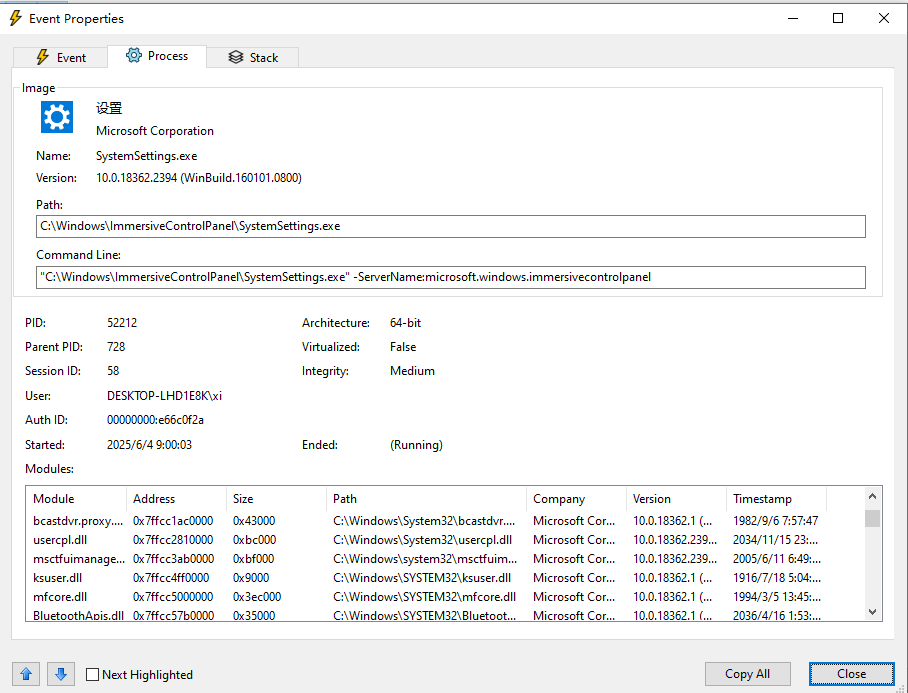Click the next event down-arrow icon
Screen dimensions: 908x693
coord(61,674)
